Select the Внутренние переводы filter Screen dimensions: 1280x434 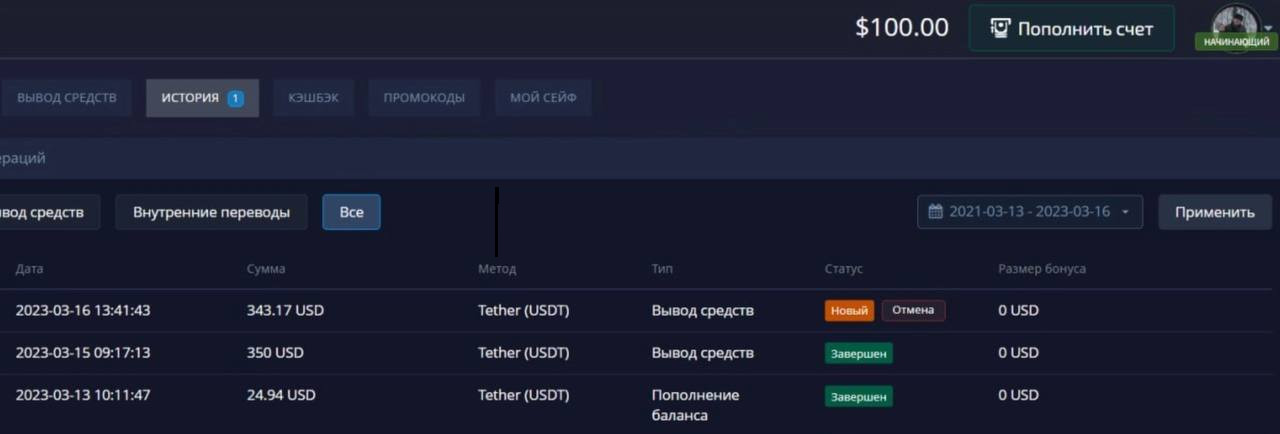(211, 212)
